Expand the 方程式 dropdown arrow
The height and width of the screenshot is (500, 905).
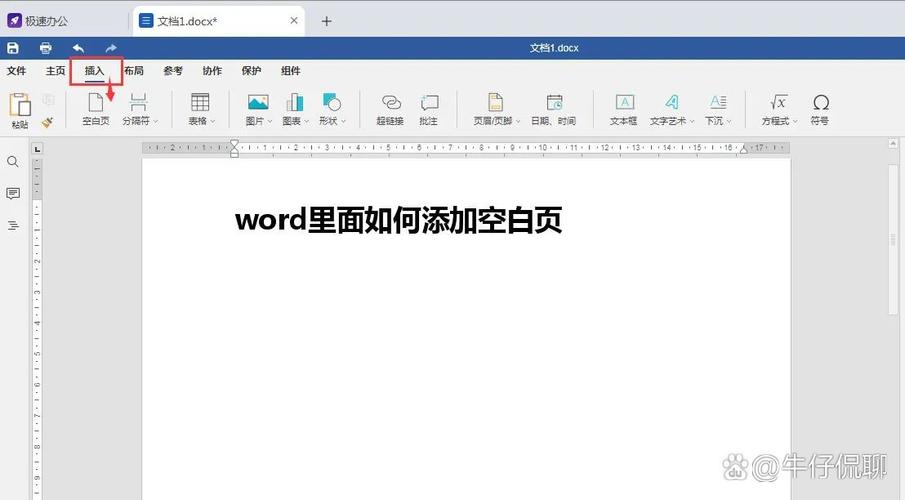tap(795, 121)
